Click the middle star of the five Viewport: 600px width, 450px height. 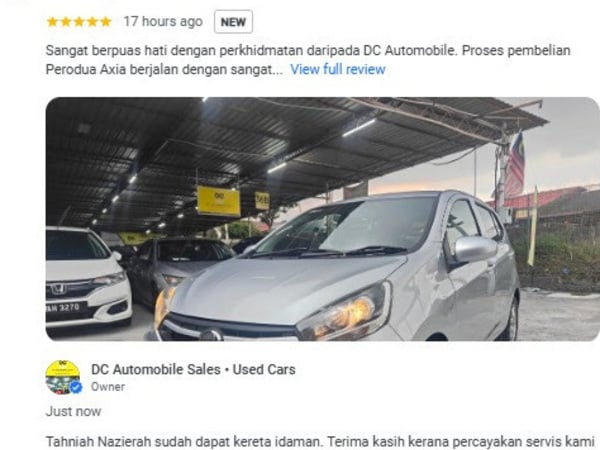[79, 22]
